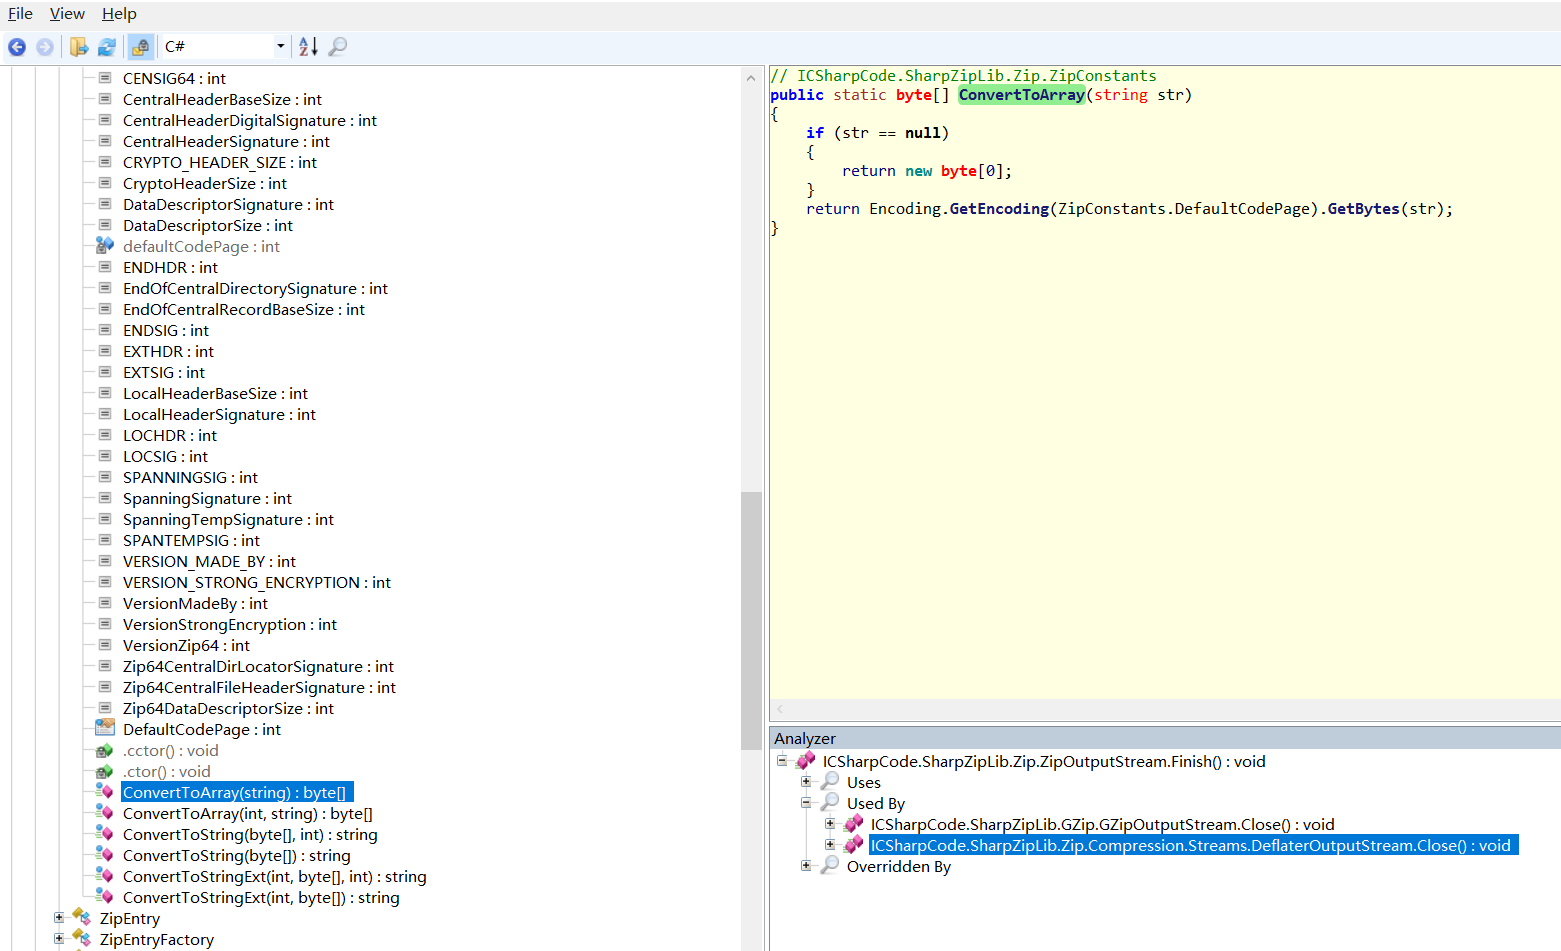Viewport: 1561px width, 951px height.
Task: Click the Forward navigation arrow
Action: tap(45, 47)
